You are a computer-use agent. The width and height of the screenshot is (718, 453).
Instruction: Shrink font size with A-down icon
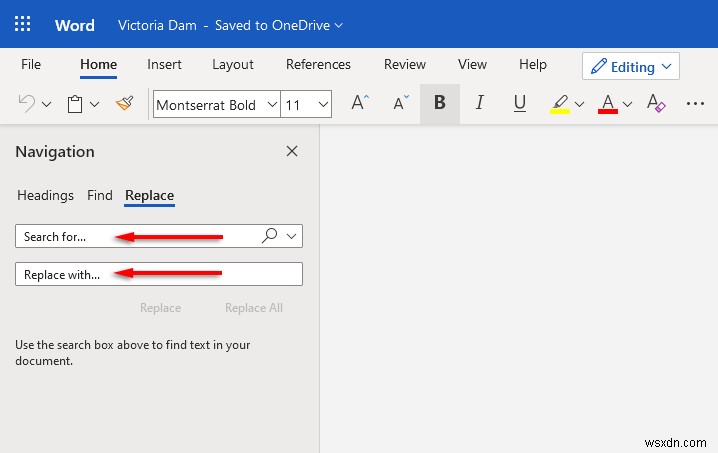point(401,103)
